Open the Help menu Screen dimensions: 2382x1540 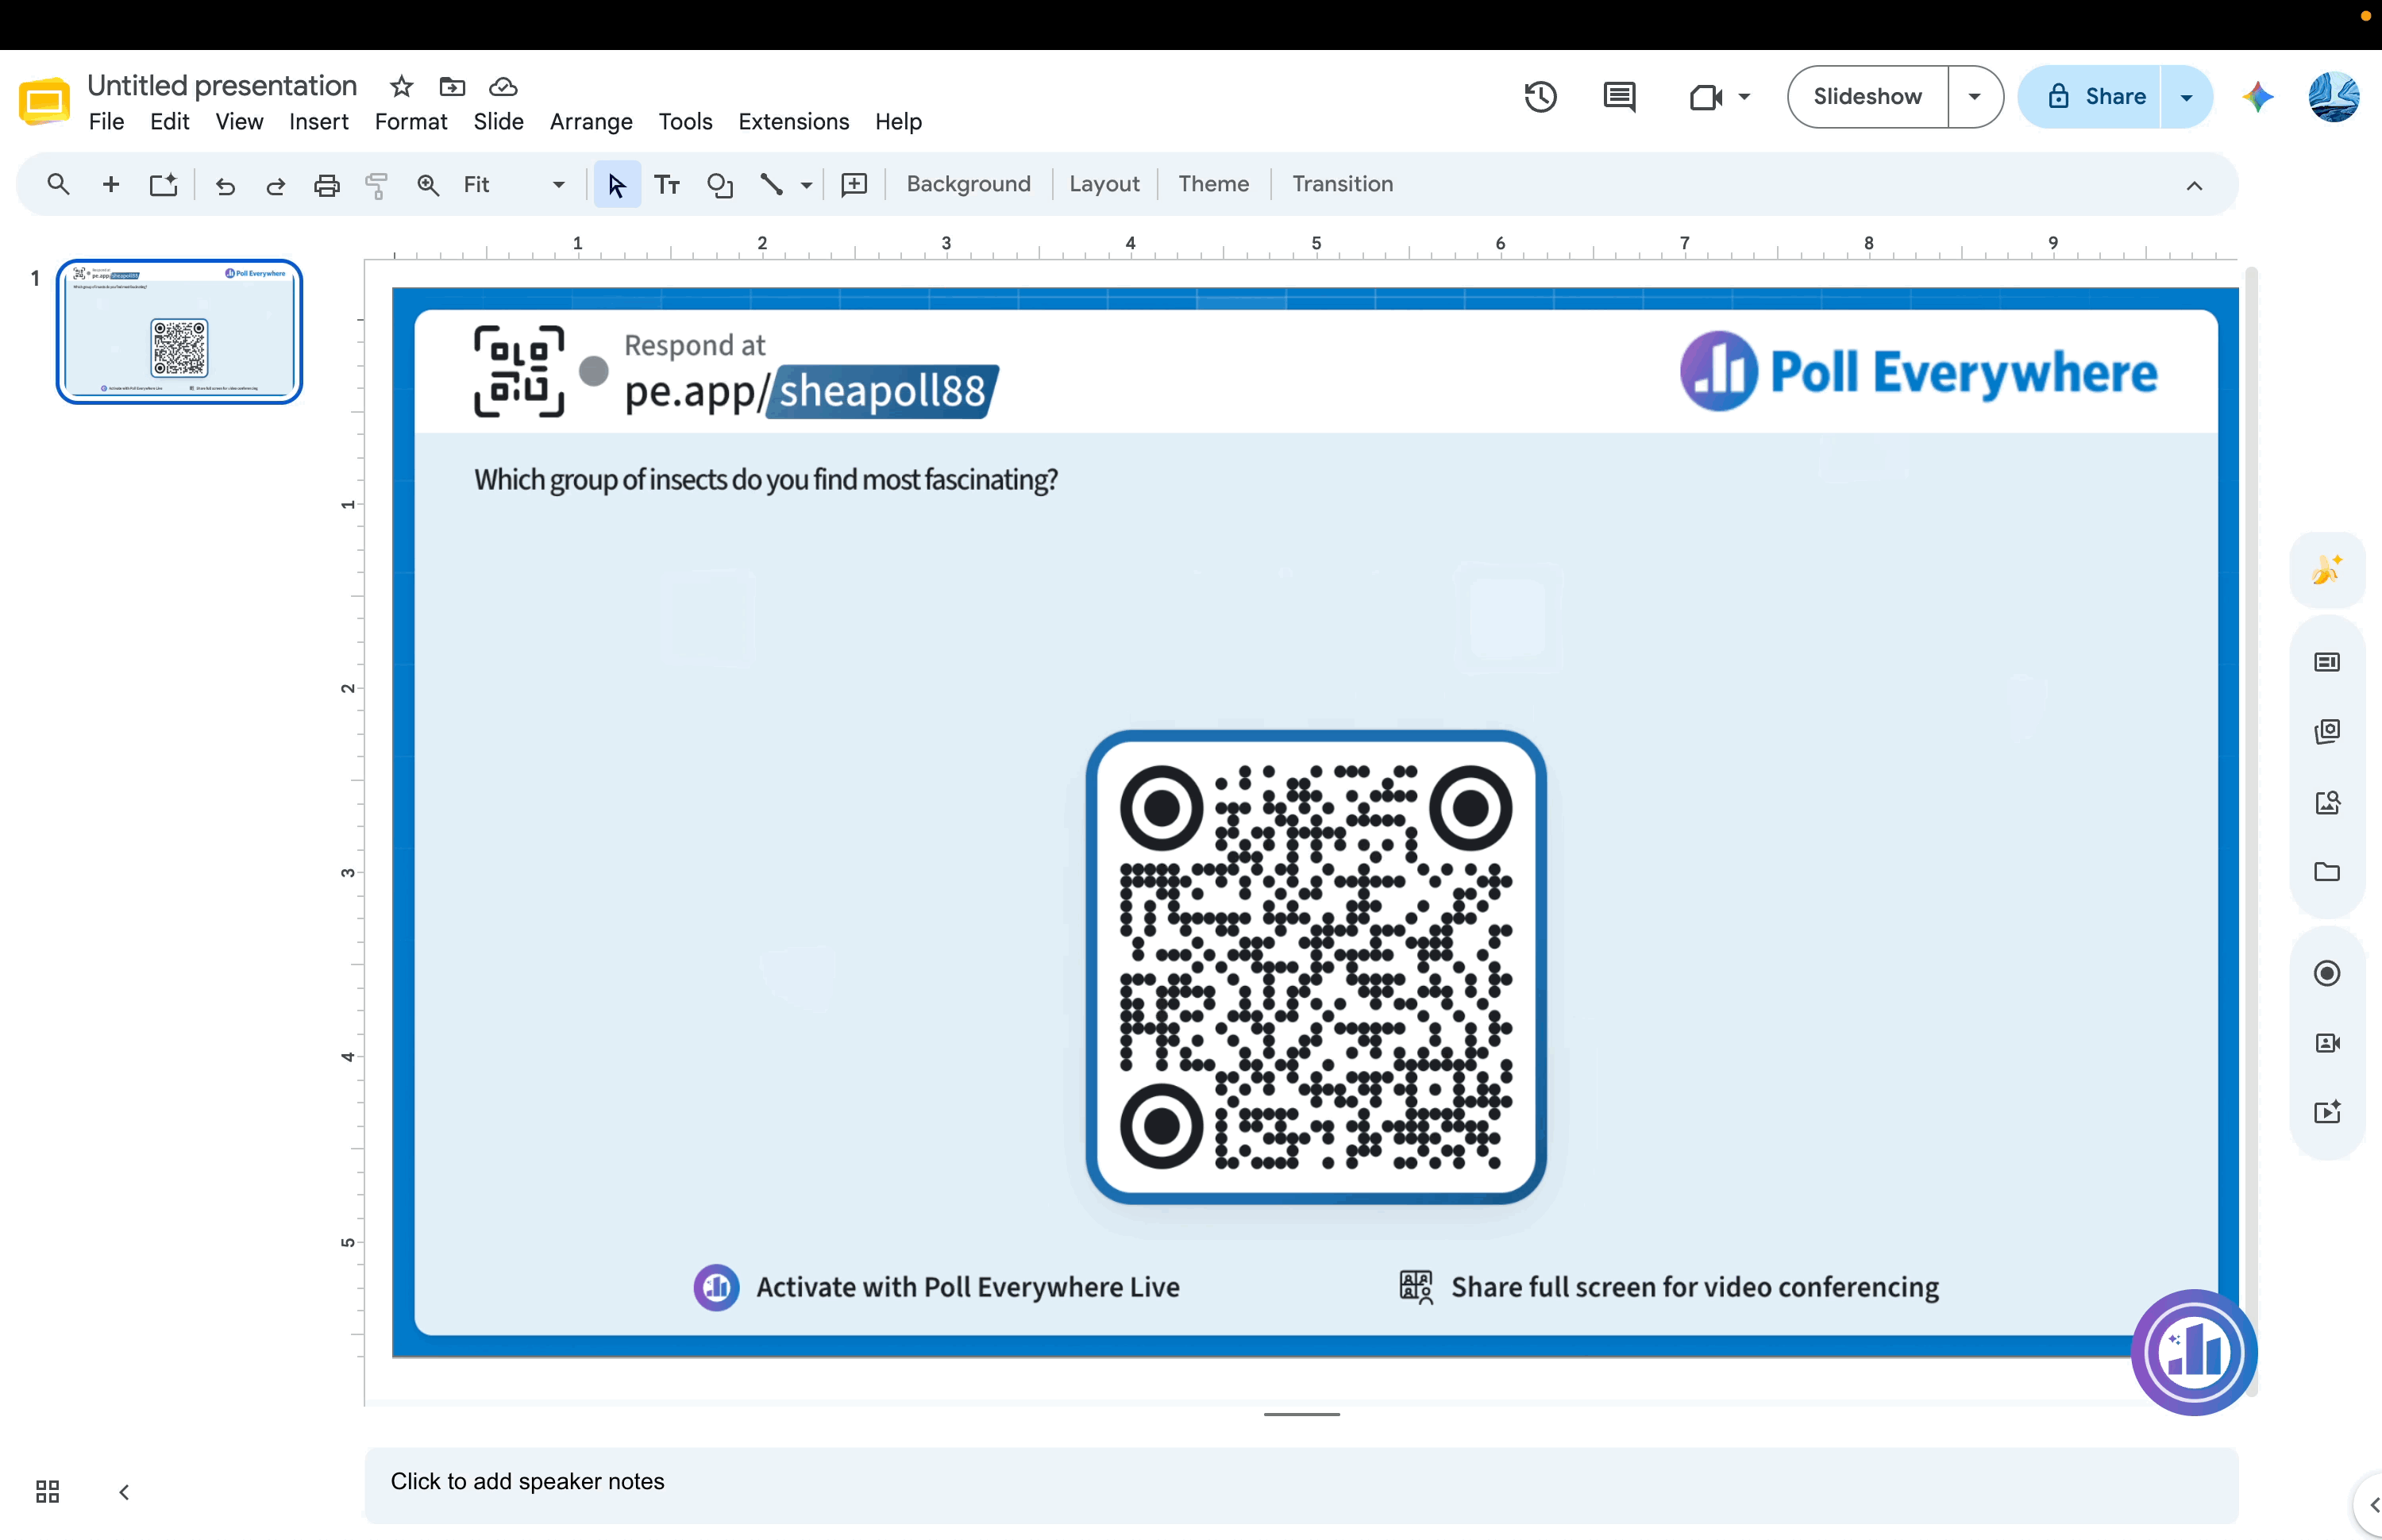[898, 122]
